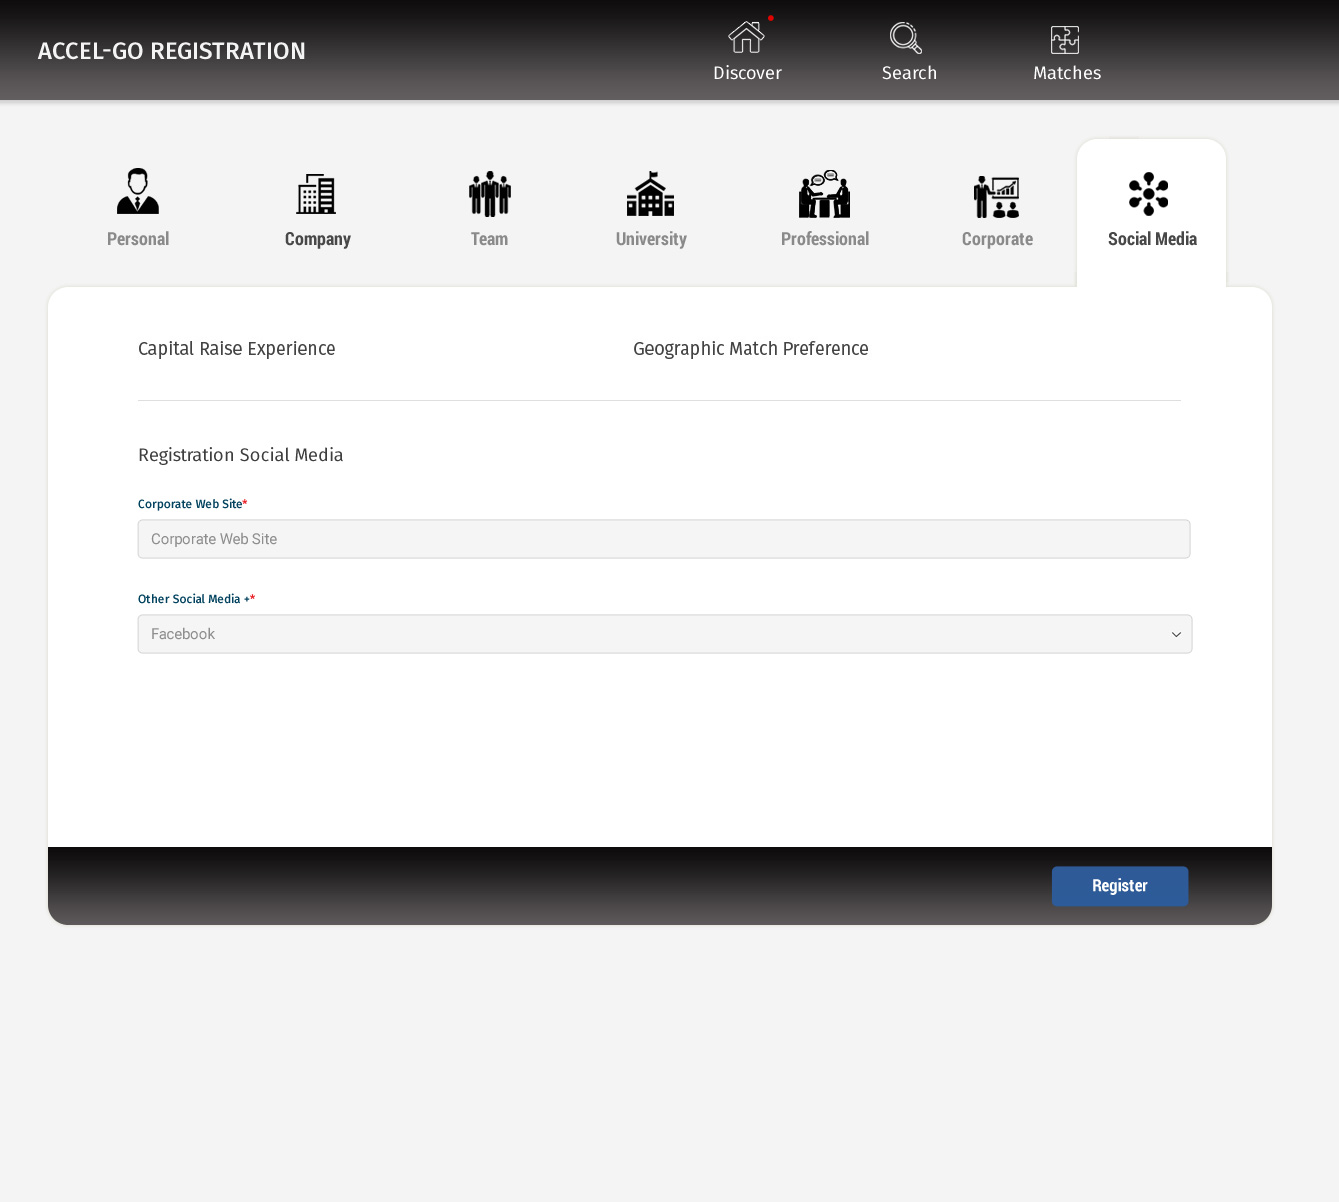Click the Search magnifying glass icon
The image size is (1339, 1202).
[906, 38]
